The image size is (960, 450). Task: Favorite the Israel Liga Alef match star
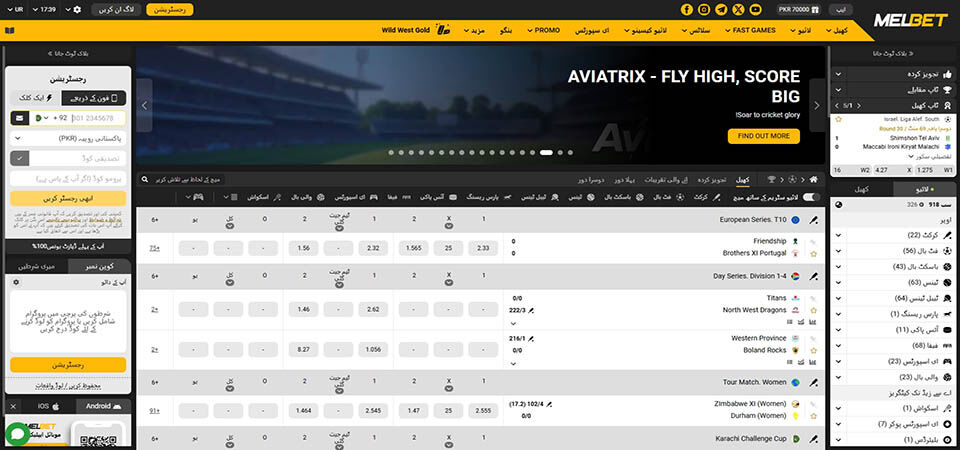pos(838,119)
